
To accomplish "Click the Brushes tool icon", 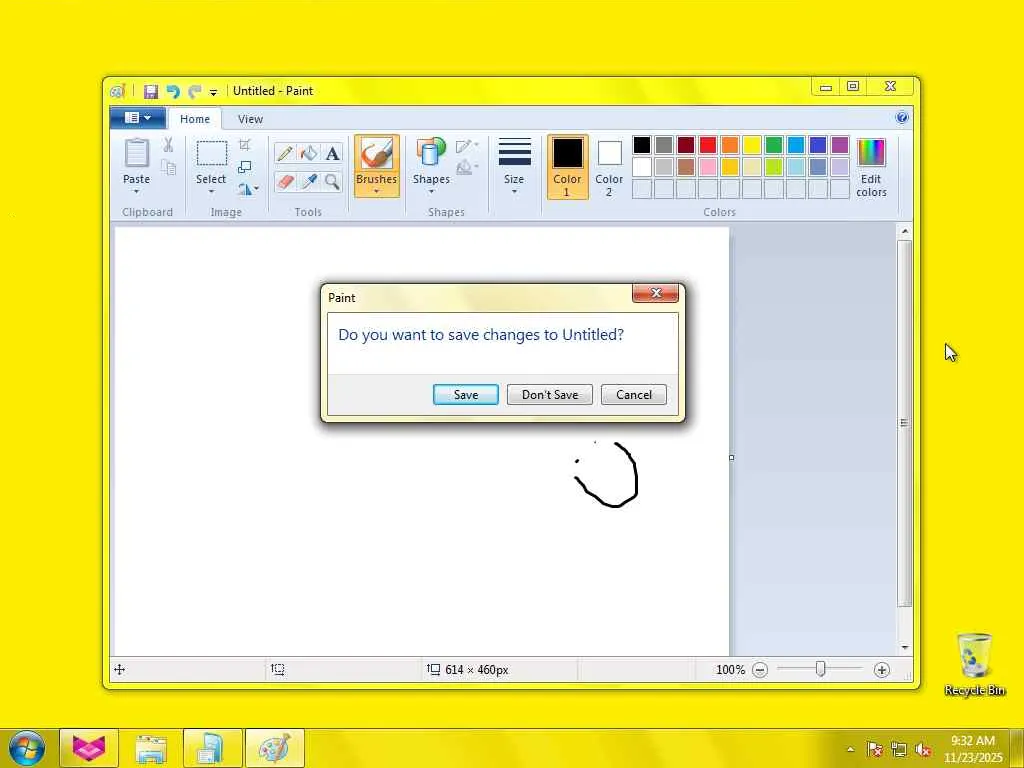I will point(377,154).
